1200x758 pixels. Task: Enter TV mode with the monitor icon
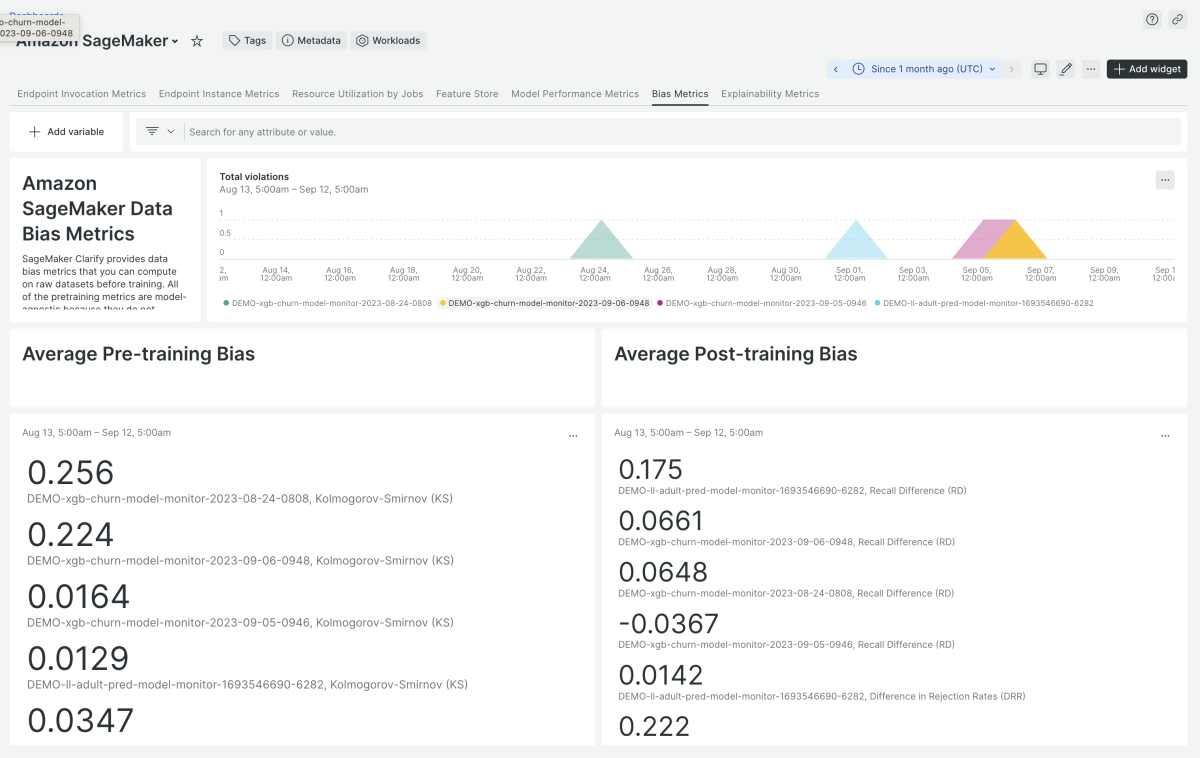[x=1040, y=69]
